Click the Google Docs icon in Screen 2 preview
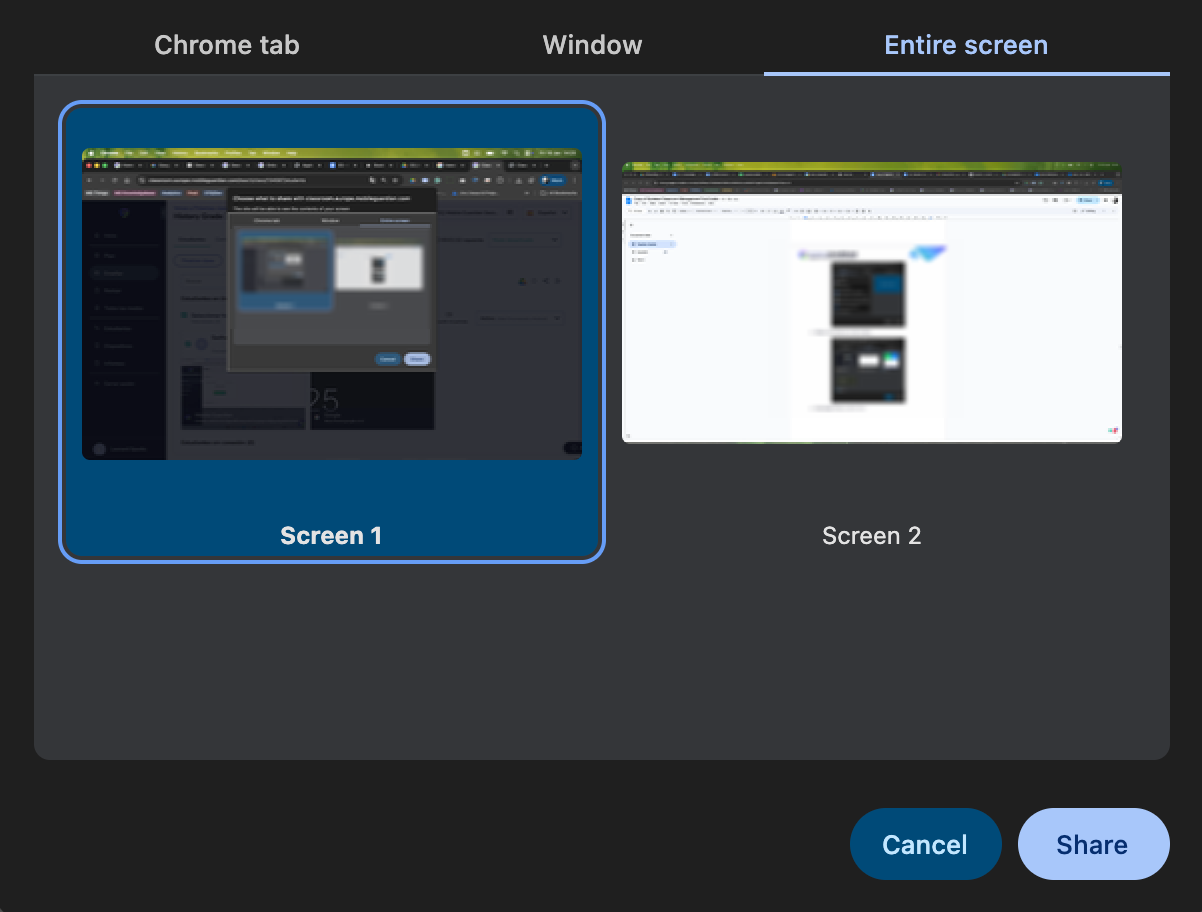This screenshot has height=912, width=1202. (x=628, y=200)
